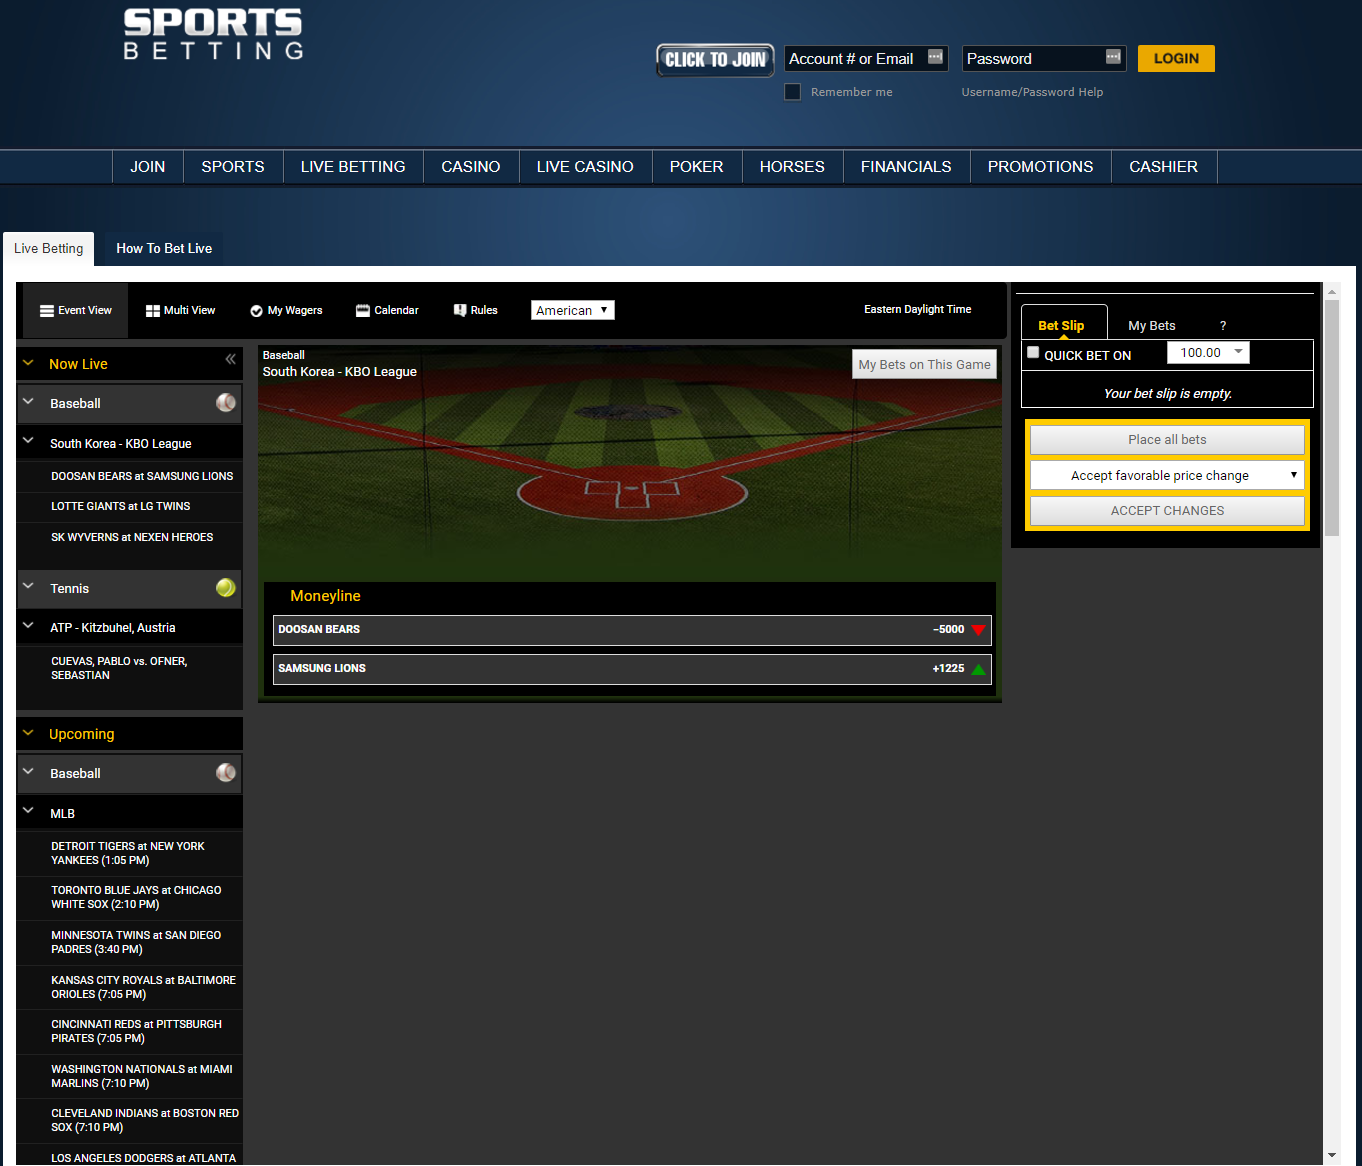Screen dimensions: 1362x1166
Task: Open CUEVAS, PABLO vs. OFNER, SEBASTIAN match
Action: (119, 668)
